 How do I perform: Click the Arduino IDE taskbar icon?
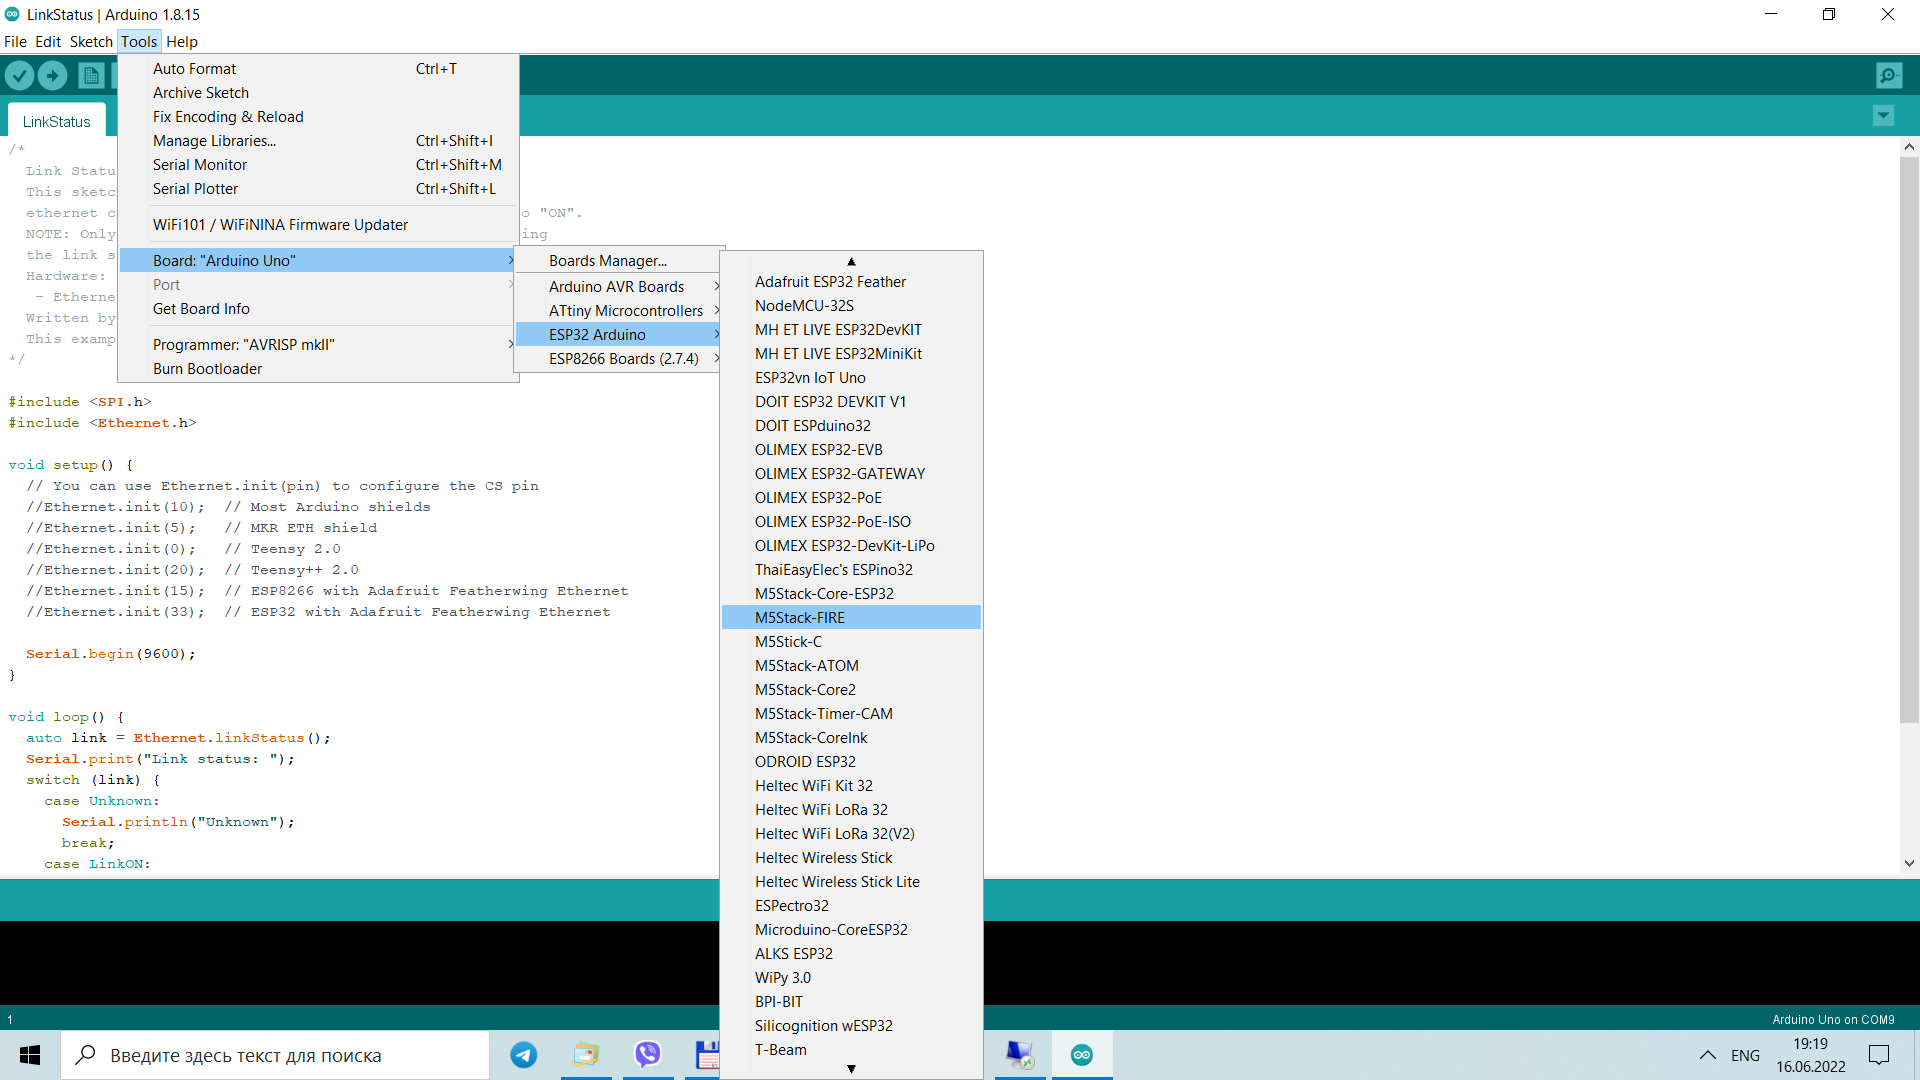pyautogui.click(x=1082, y=1055)
